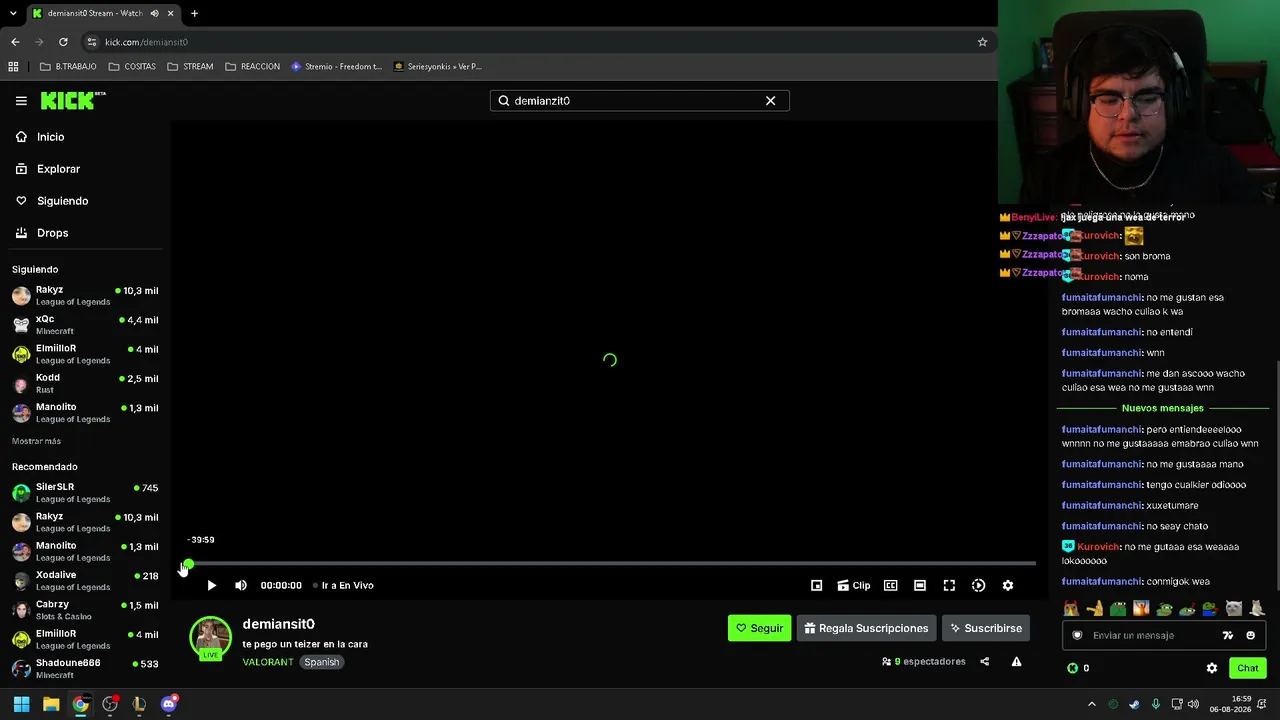Open the B.TRABAJO bookmarks folder
This screenshot has width=1280, height=720.
[x=68, y=67]
